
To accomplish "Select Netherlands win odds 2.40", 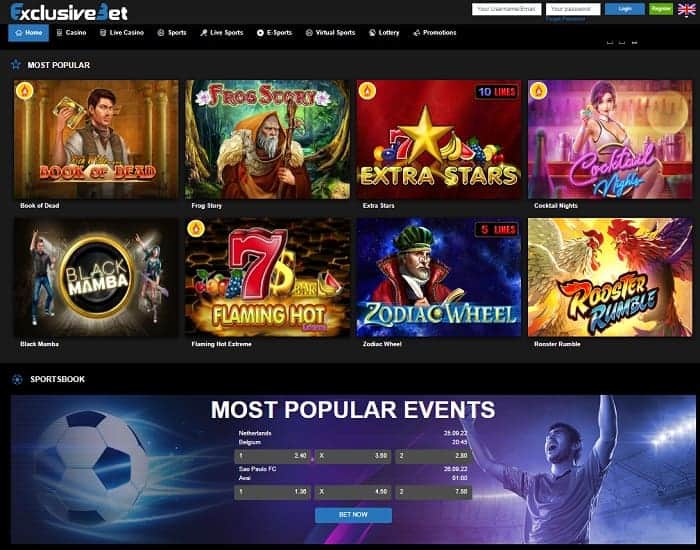I will [272, 456].
